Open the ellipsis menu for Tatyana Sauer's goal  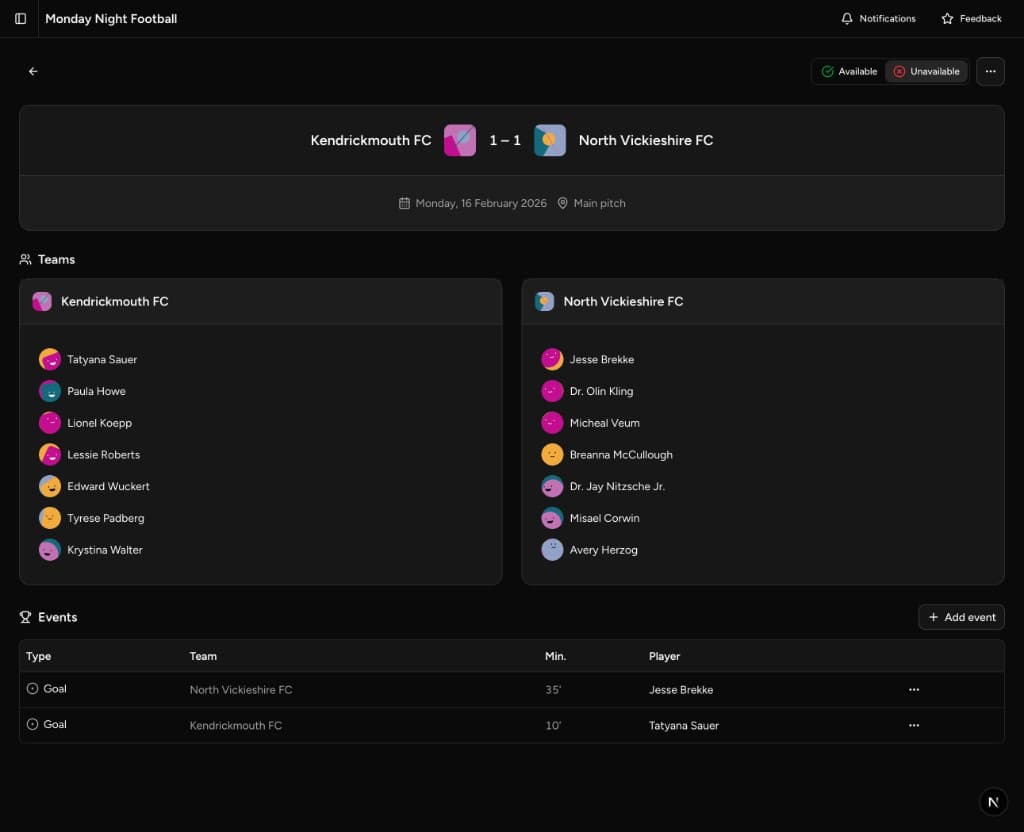[913, 725]
